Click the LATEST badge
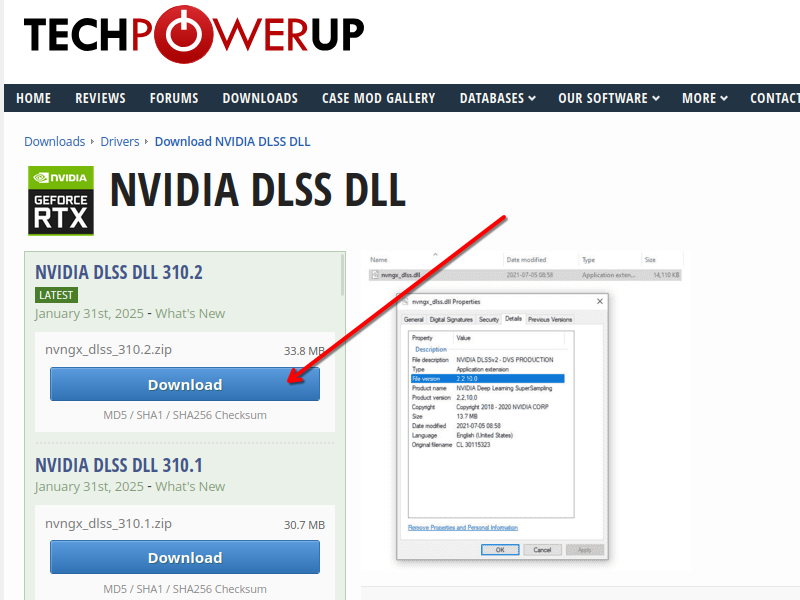The height and width of the screenshot is (600, 800). 56,295
